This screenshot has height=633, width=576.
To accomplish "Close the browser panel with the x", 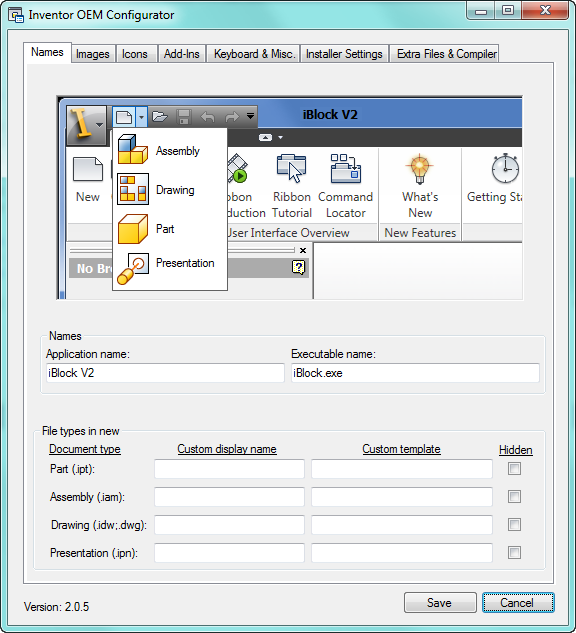I will click(303, 250).
